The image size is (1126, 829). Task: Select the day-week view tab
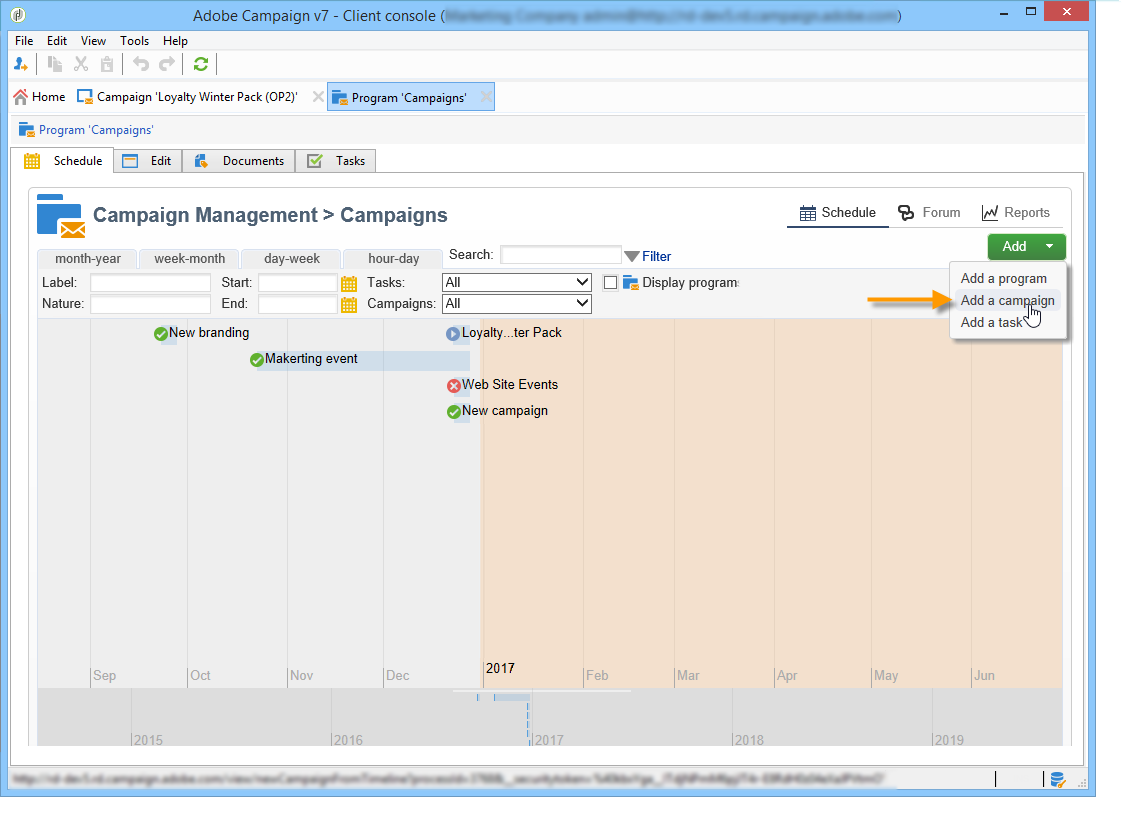click(x=292, y=259)
